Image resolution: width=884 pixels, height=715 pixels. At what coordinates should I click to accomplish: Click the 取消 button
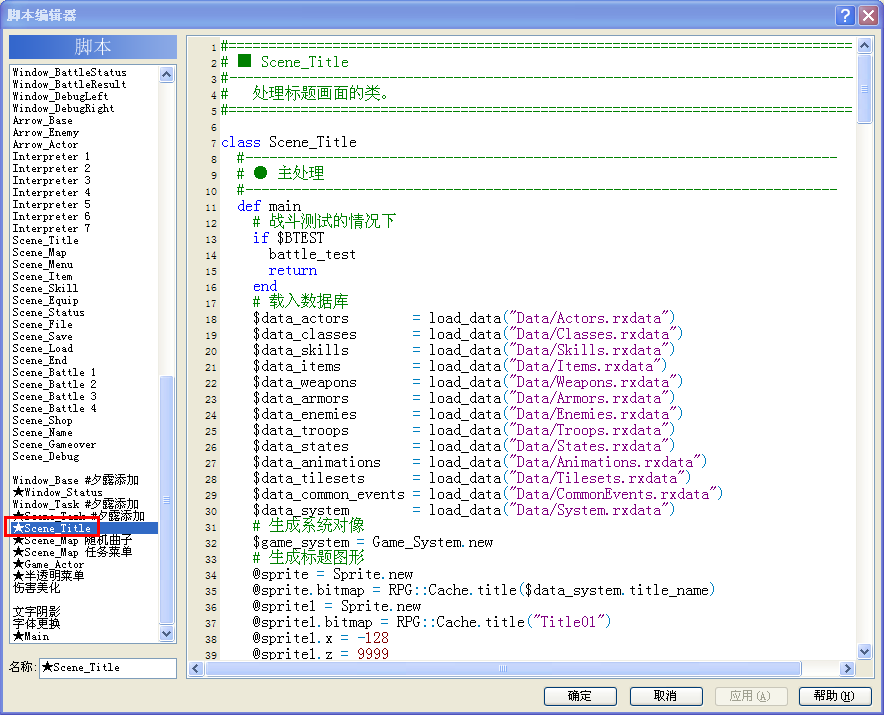pyautogui.click(x=666, y=696)
